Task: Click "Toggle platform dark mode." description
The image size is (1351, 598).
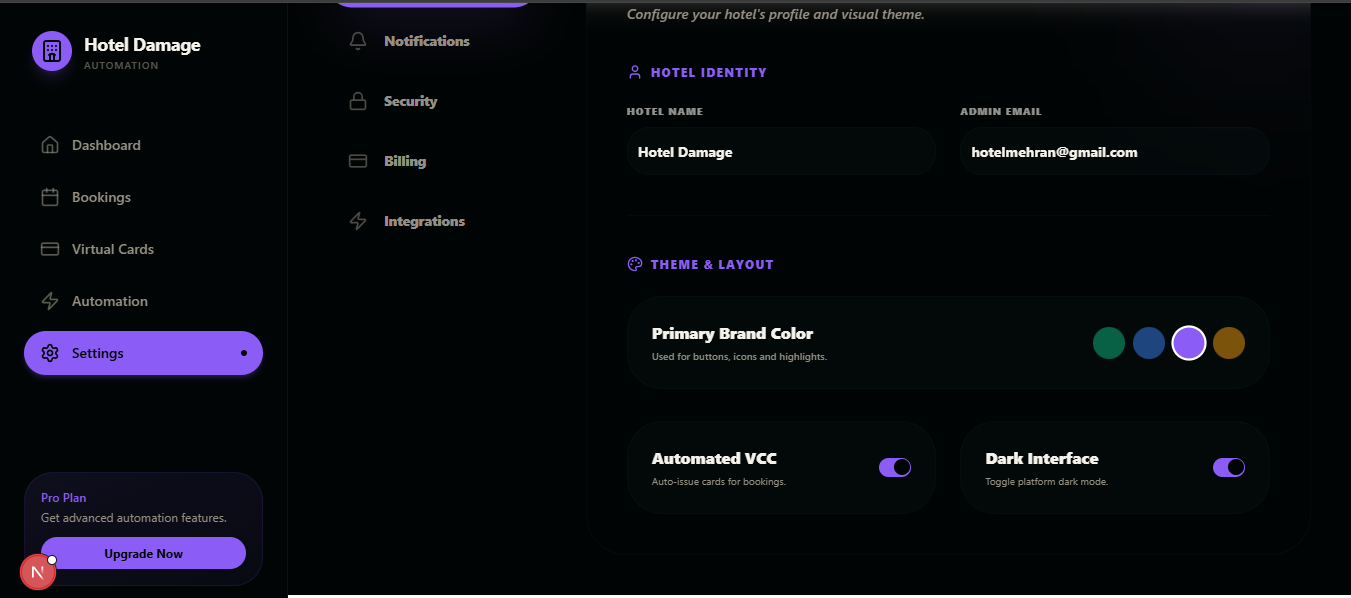Action: pos(1047,482)
